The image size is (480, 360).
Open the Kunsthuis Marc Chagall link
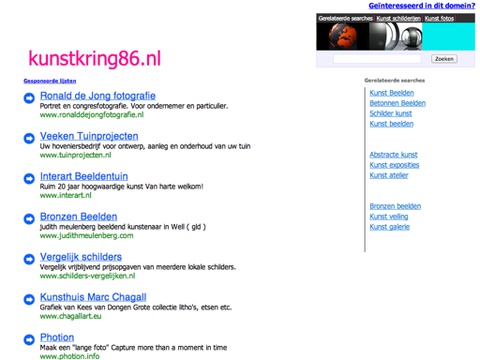[93, 297]
